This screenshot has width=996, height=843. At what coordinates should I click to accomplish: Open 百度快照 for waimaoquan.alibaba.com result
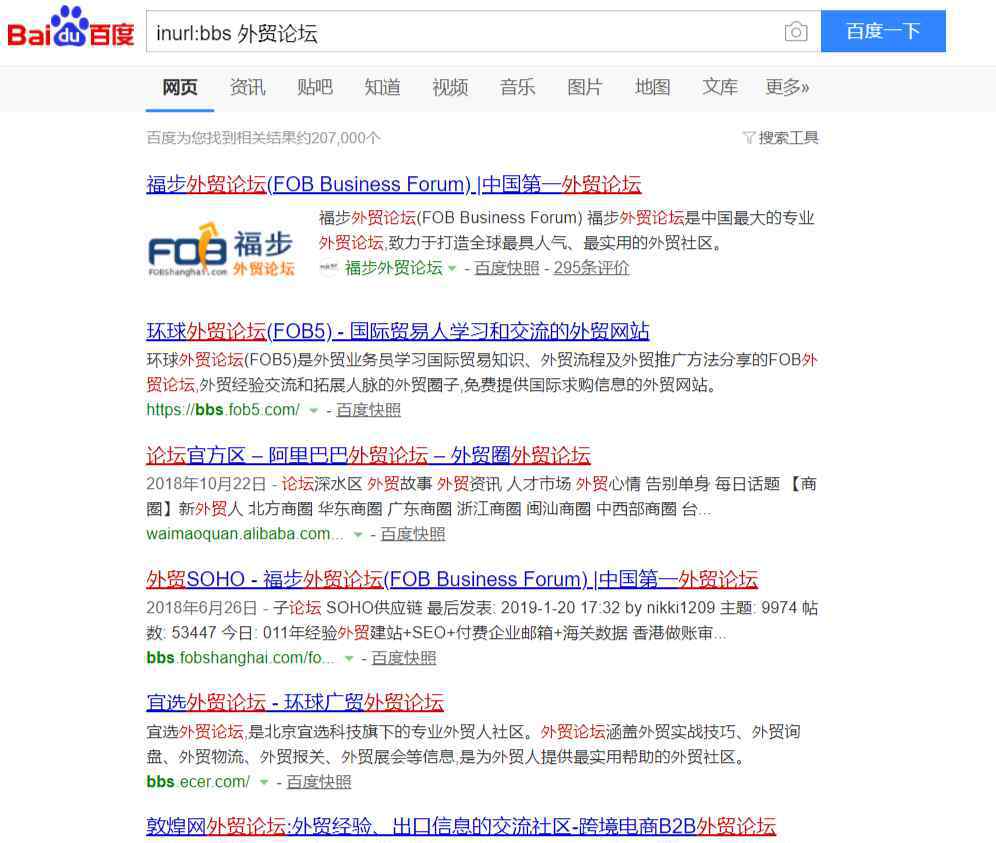coord(413,534)
